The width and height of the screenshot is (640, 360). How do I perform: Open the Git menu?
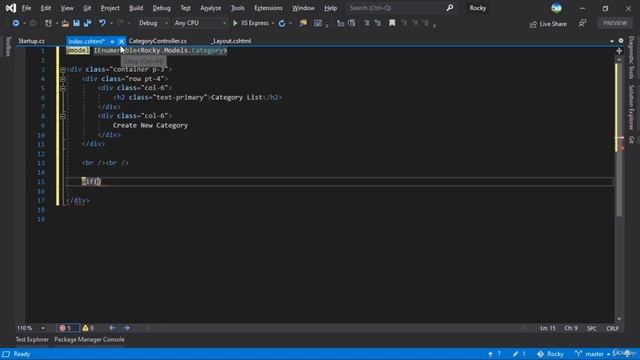[87, 8]
